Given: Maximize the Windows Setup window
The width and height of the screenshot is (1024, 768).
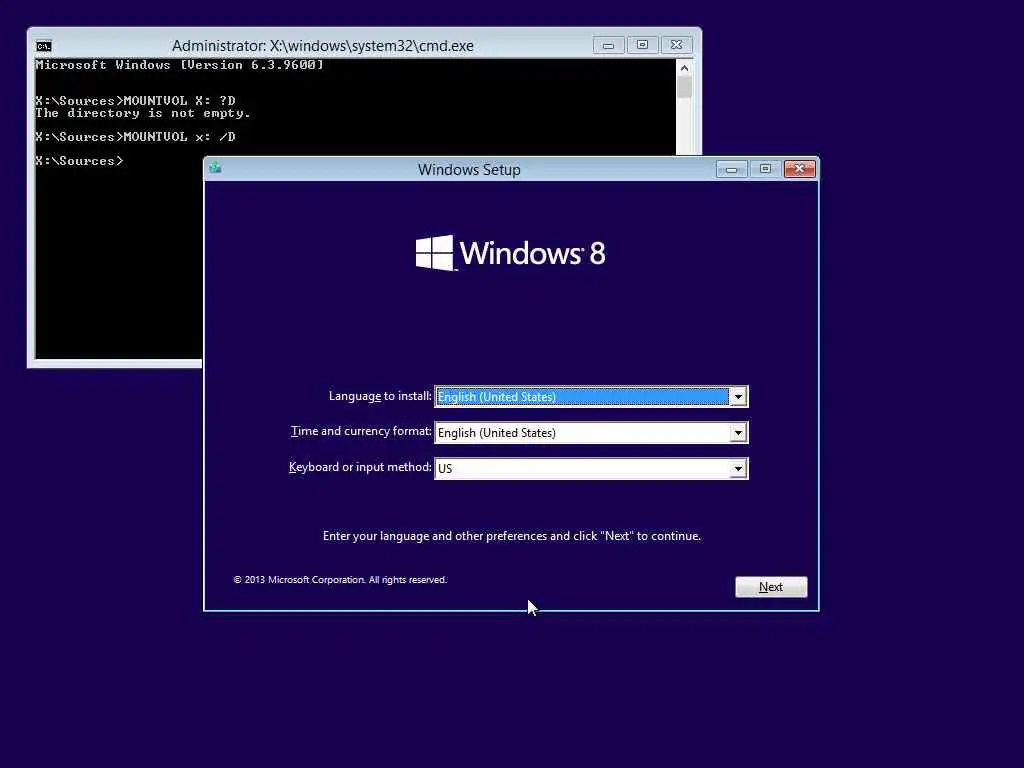Looking at the screenshot, I should (x=765, y=169).
